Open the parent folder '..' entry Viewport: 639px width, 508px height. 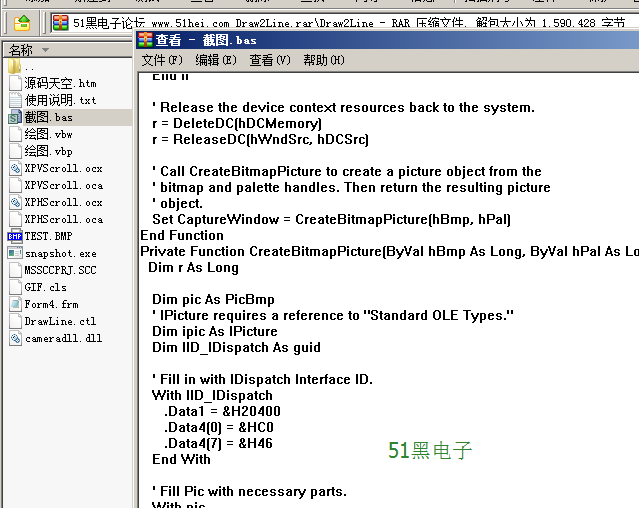pos(20,66)
